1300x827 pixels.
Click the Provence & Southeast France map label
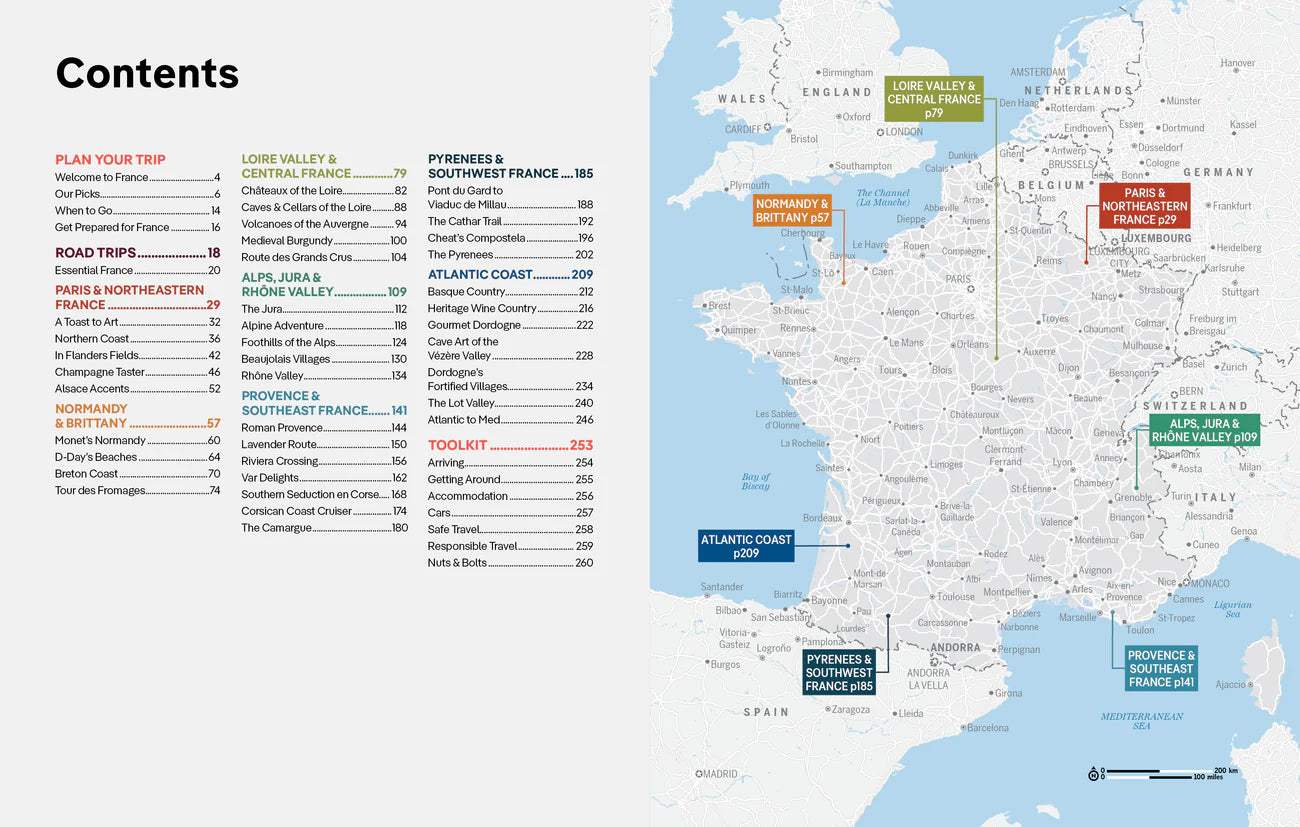coord(1160,669)
